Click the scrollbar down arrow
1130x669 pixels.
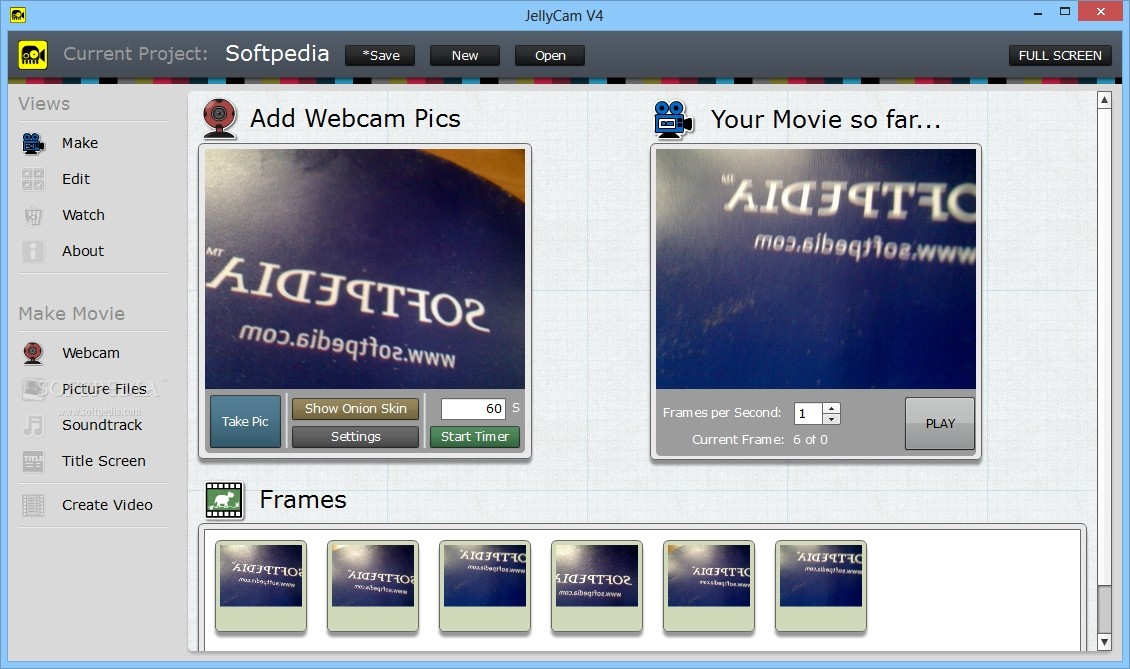pos(1104,642)
